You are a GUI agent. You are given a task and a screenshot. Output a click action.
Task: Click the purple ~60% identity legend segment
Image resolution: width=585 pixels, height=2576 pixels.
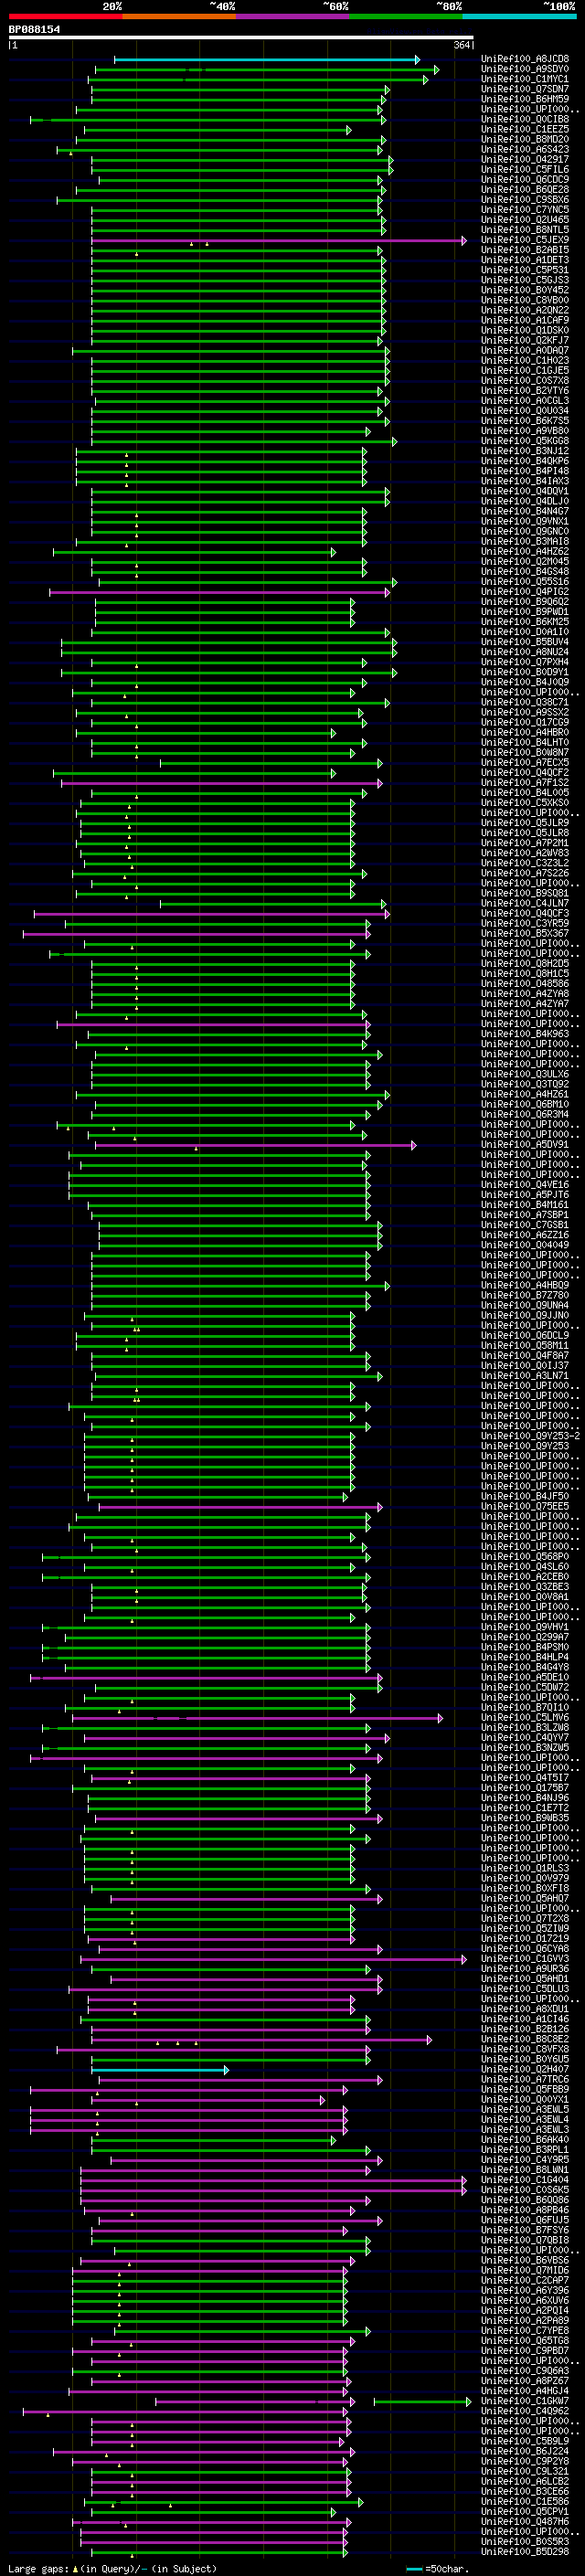[293, 16]
